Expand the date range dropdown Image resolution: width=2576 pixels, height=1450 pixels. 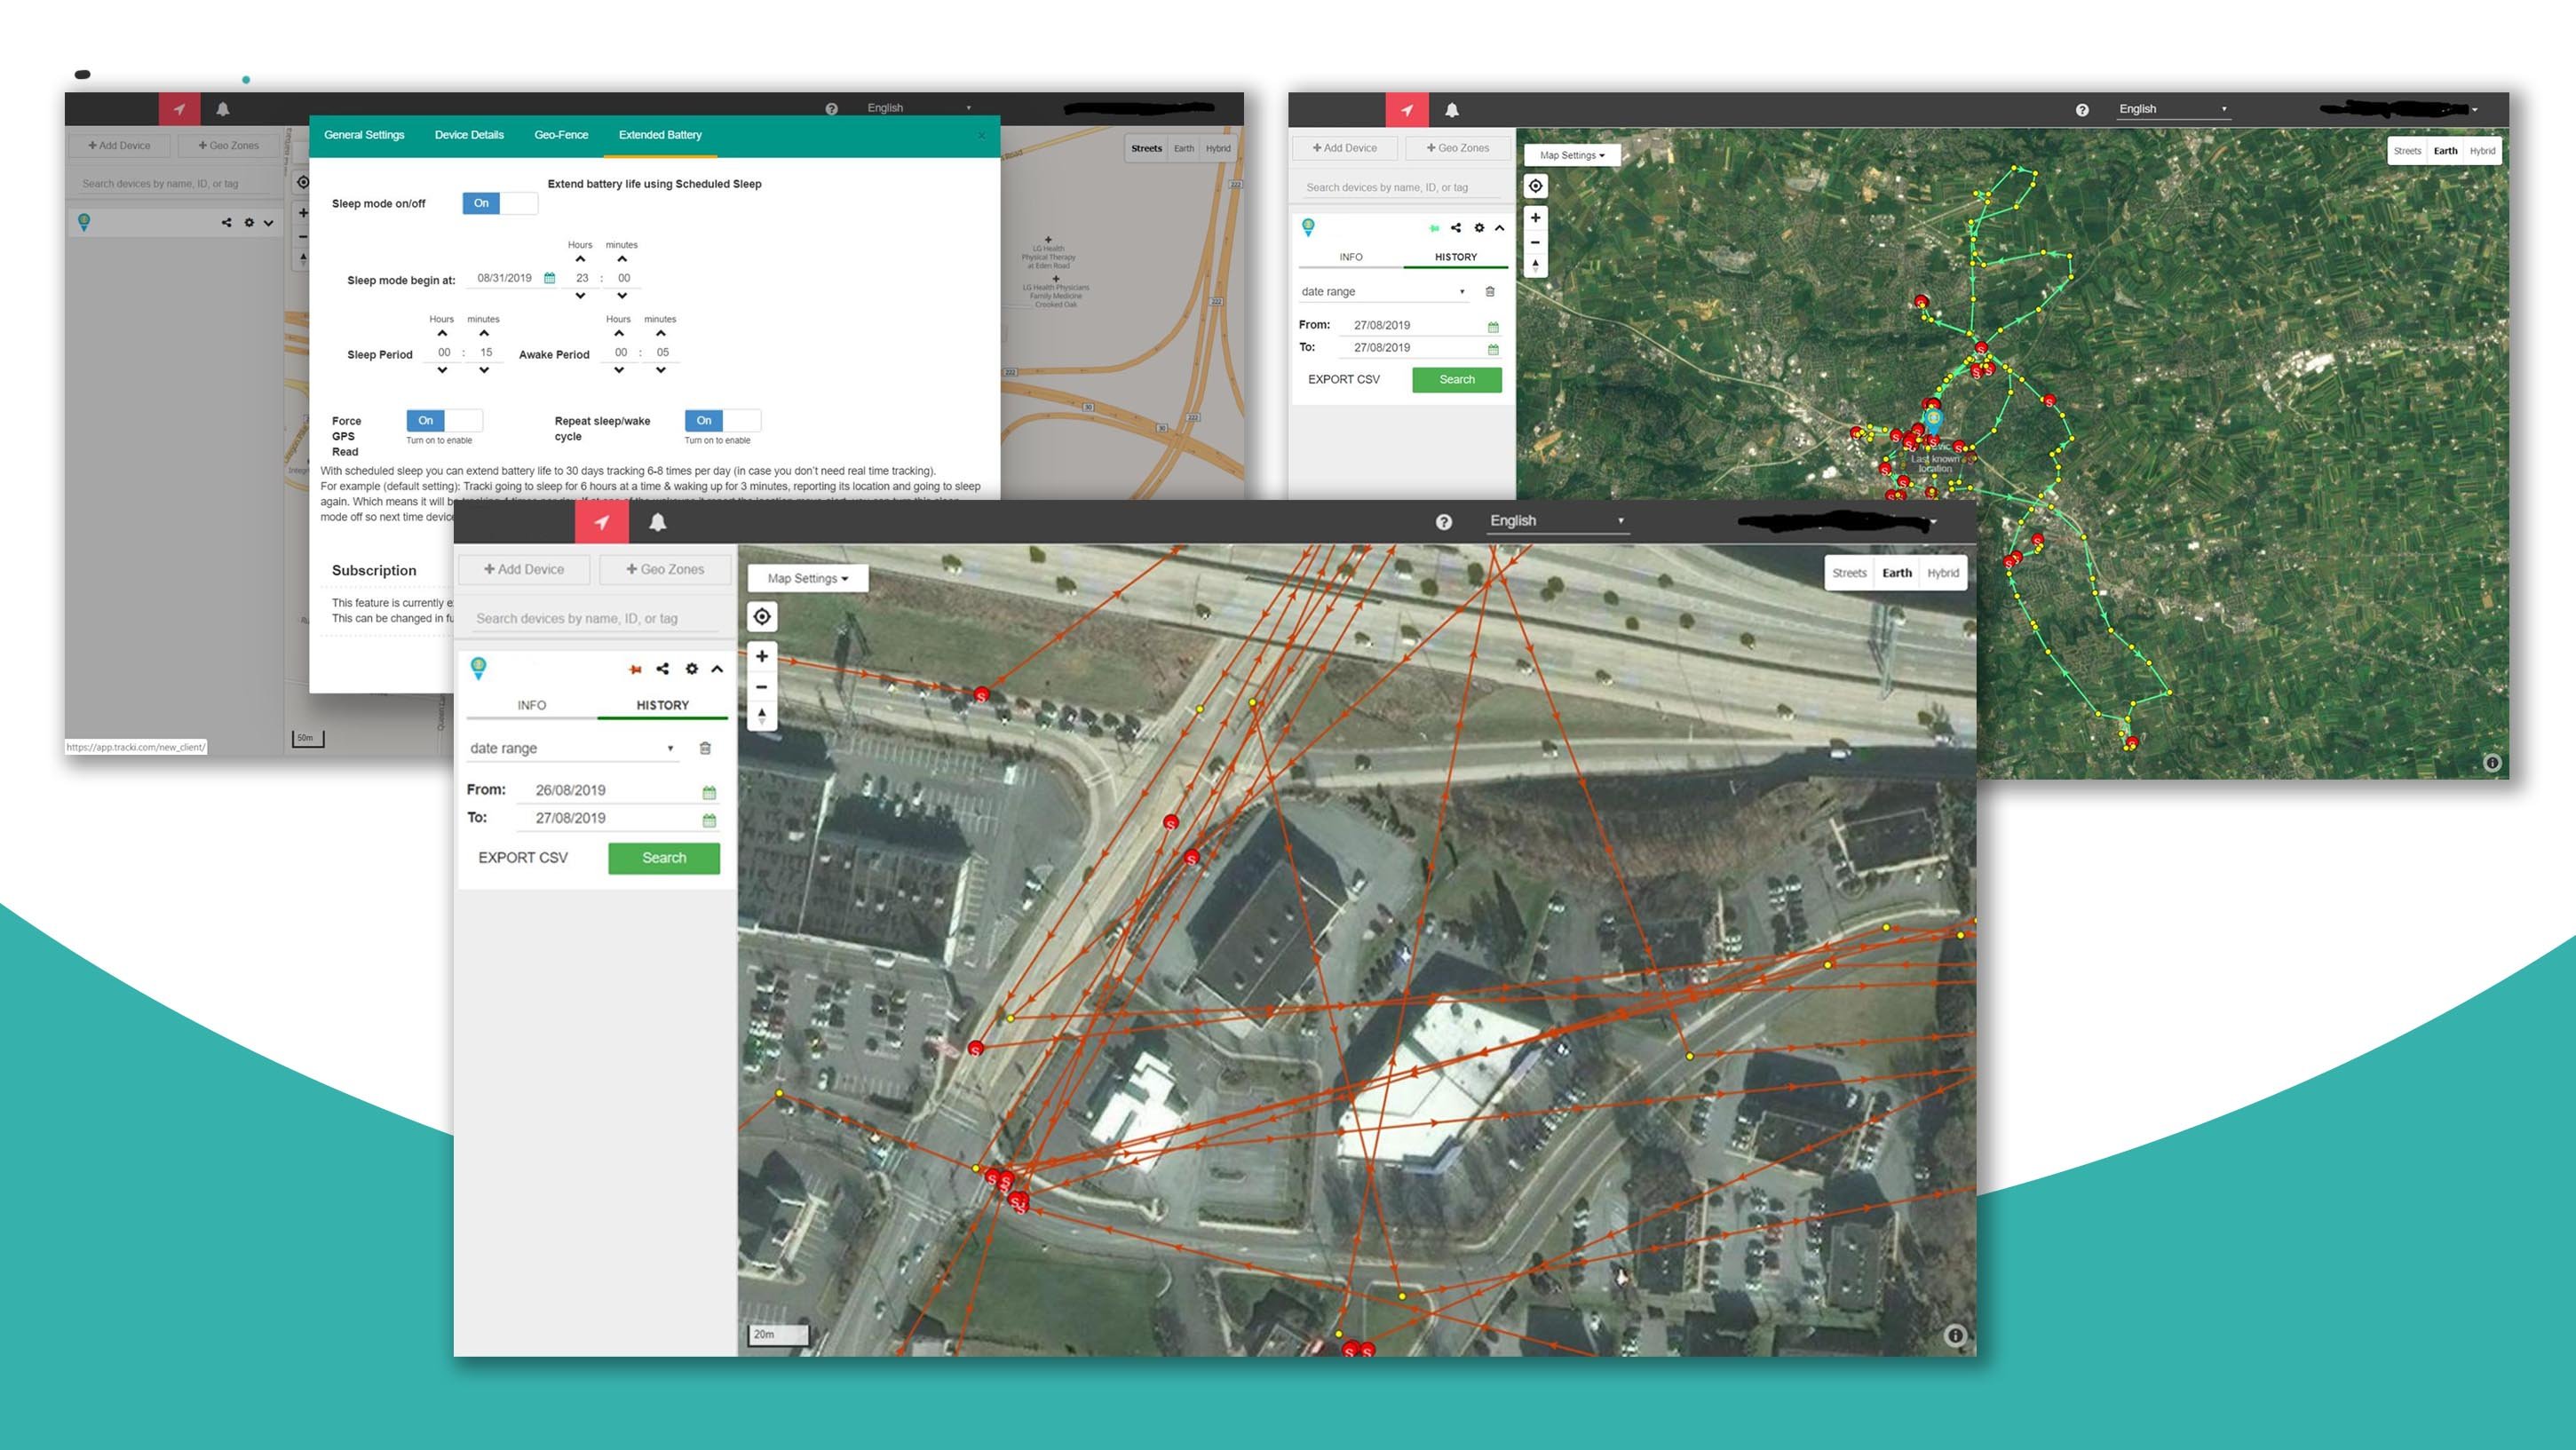[x=669, y=748]
